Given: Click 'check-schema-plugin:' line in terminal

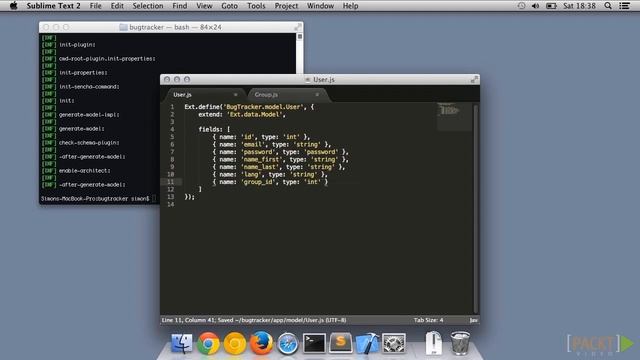Looking at the screenshot, I should tap(89, 142).
